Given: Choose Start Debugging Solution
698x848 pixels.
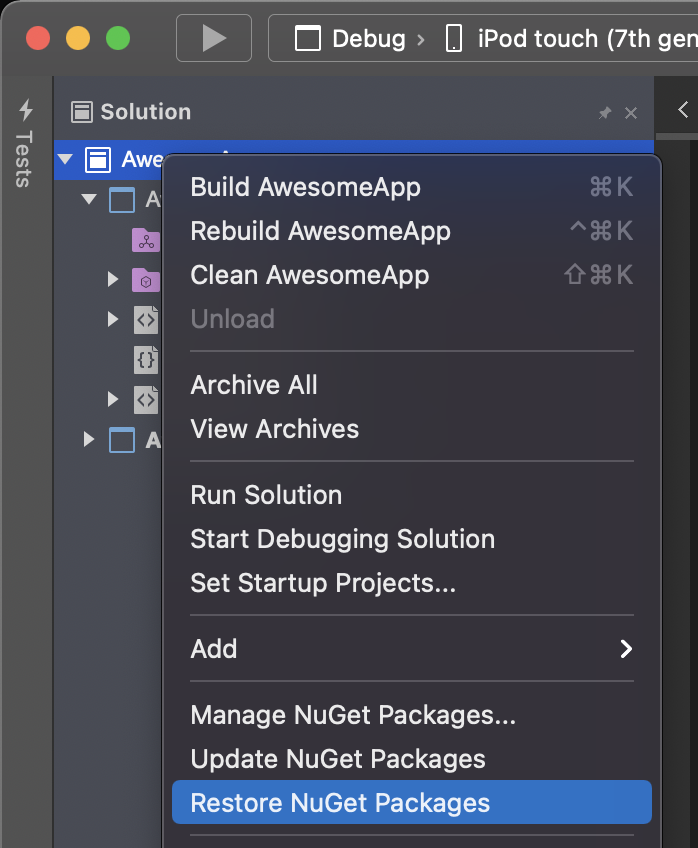Looking at the screenshot, I should pyautogui.click(x=411, y=539).
